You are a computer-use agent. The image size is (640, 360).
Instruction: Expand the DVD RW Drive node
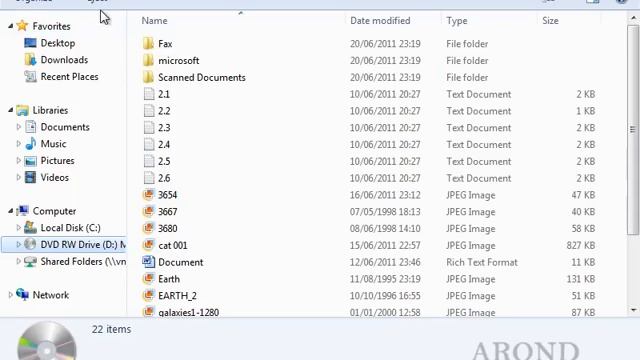click(x=18, y=244)
